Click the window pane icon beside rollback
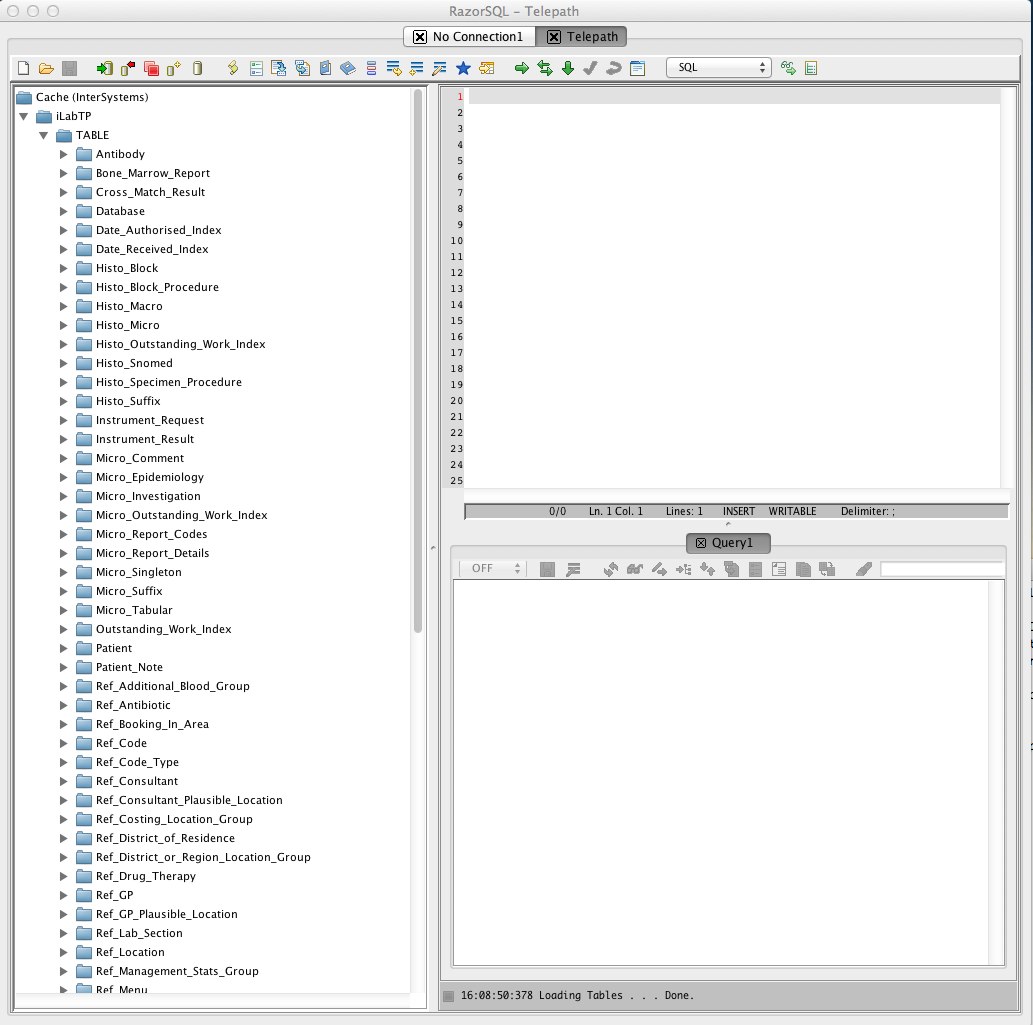The image size is (1033, 1025). pyautogui.click(x=637, y=68)
